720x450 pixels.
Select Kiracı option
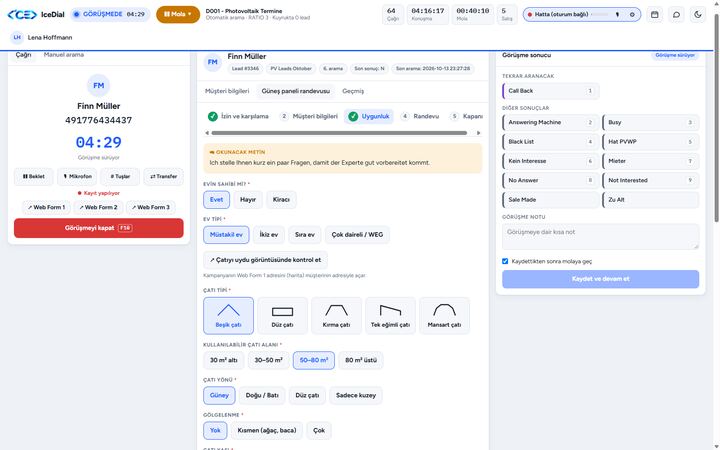pos(281,200)
